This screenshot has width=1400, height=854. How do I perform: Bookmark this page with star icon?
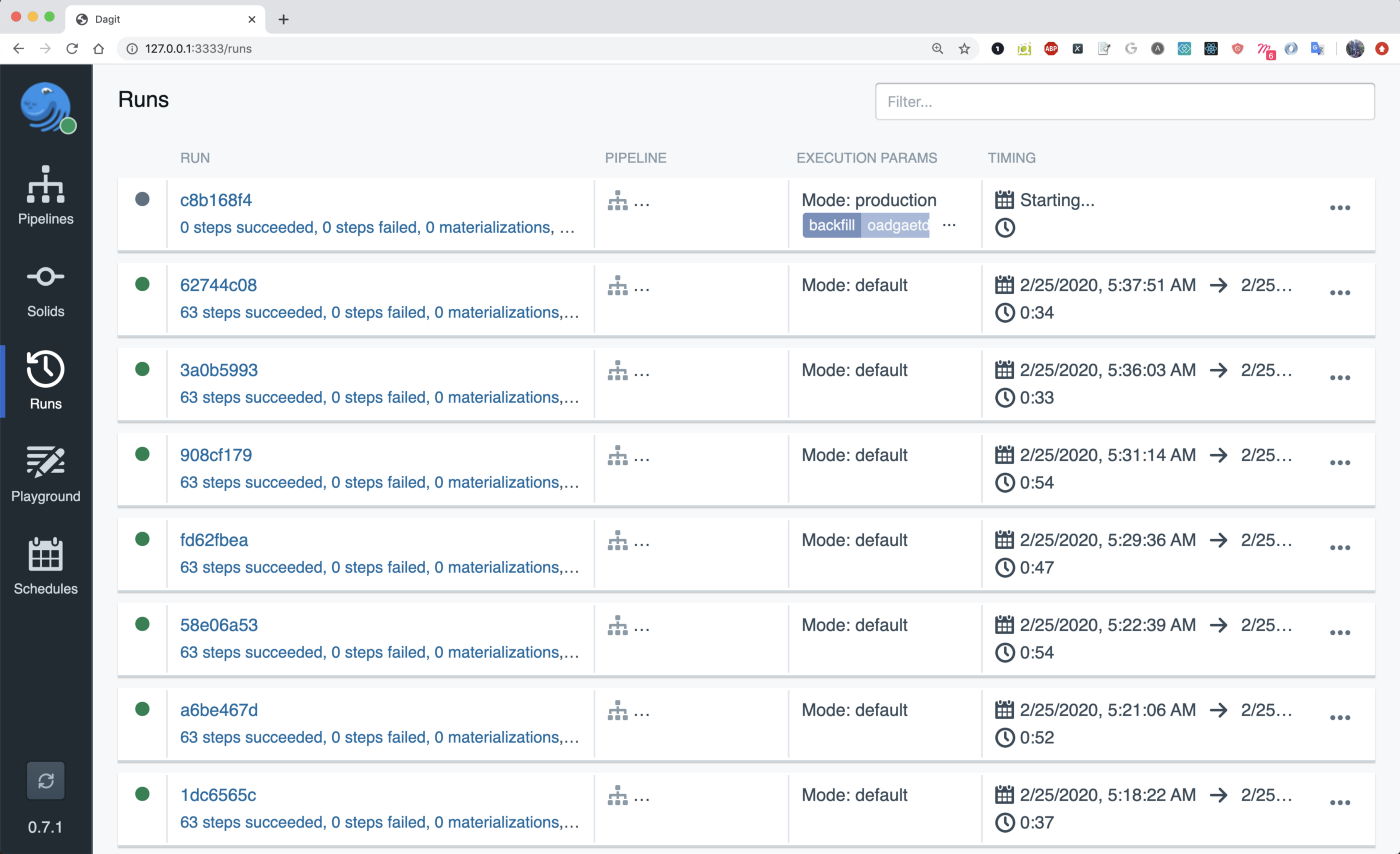[x=964, y=48]
